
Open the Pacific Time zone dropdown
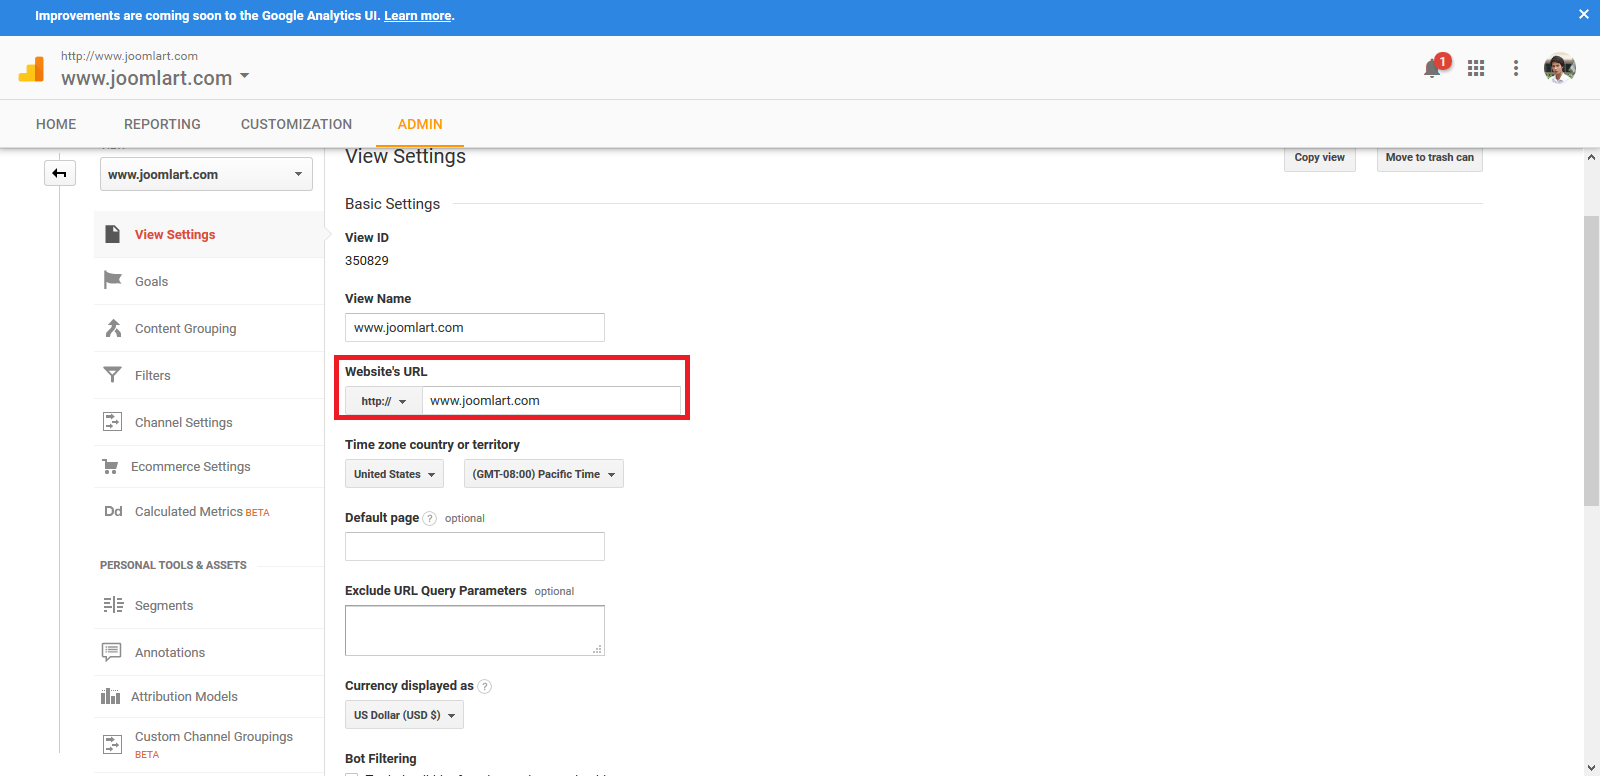point(544,474)
